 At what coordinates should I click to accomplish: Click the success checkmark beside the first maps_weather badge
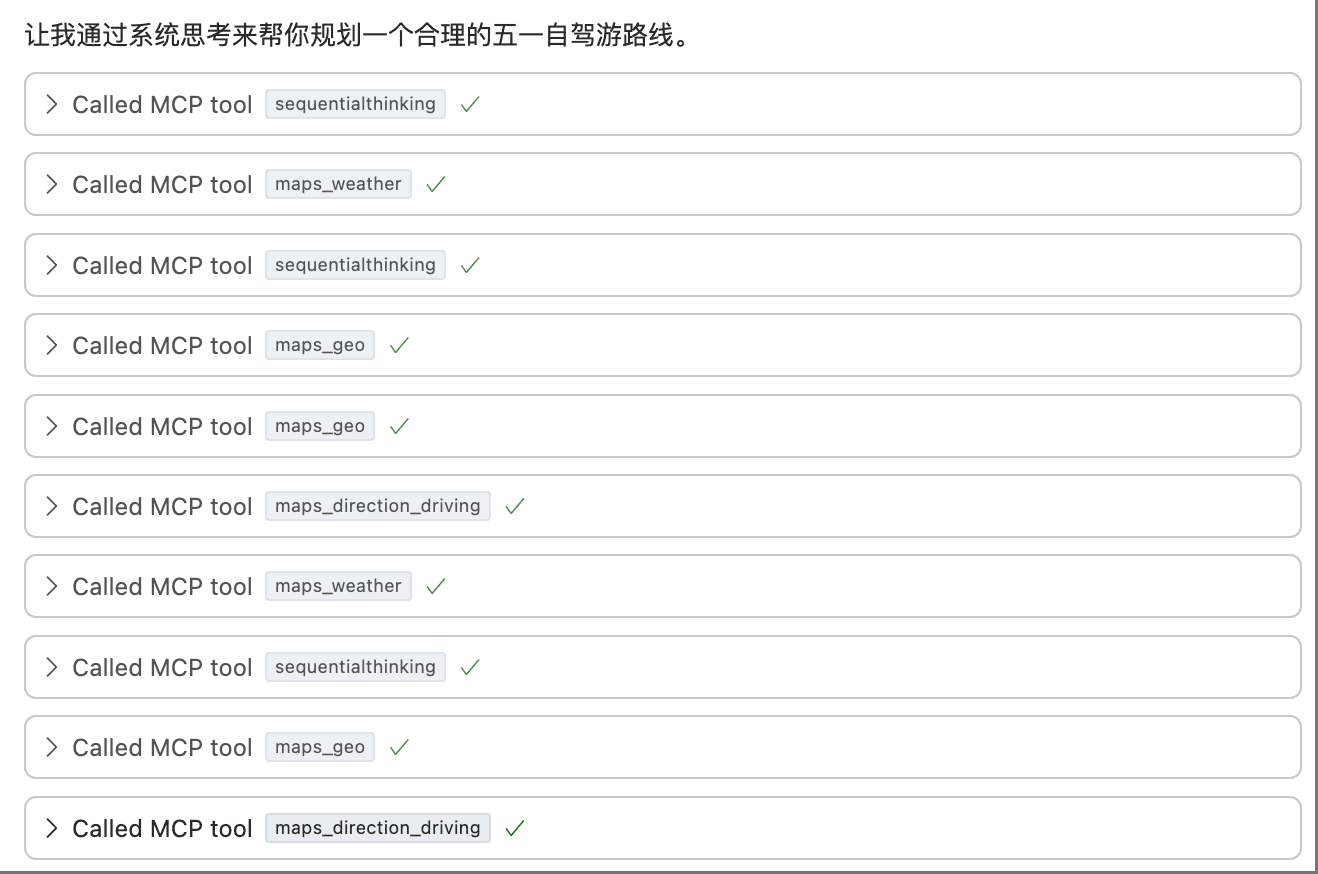click(x=434, y=184)
